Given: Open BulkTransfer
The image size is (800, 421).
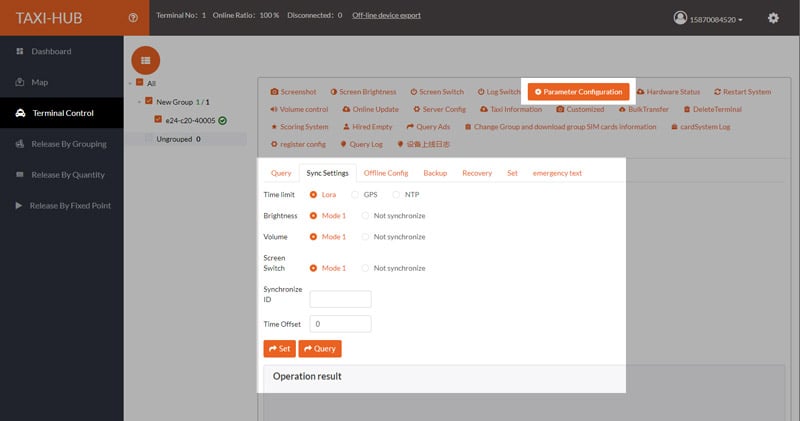Looking at the screenshot, I should 643,109.
